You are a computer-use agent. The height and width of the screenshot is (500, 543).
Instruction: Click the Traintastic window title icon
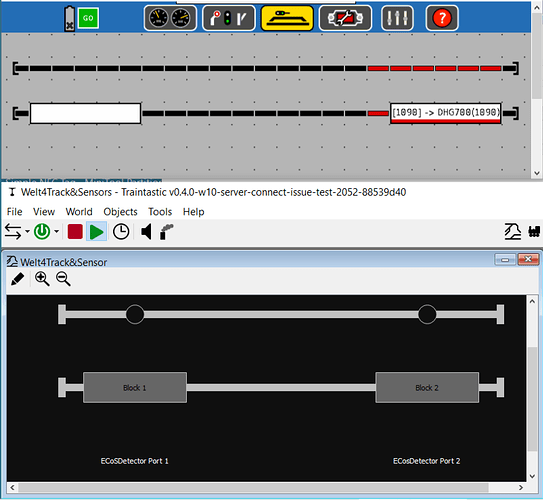pos(12,192)
